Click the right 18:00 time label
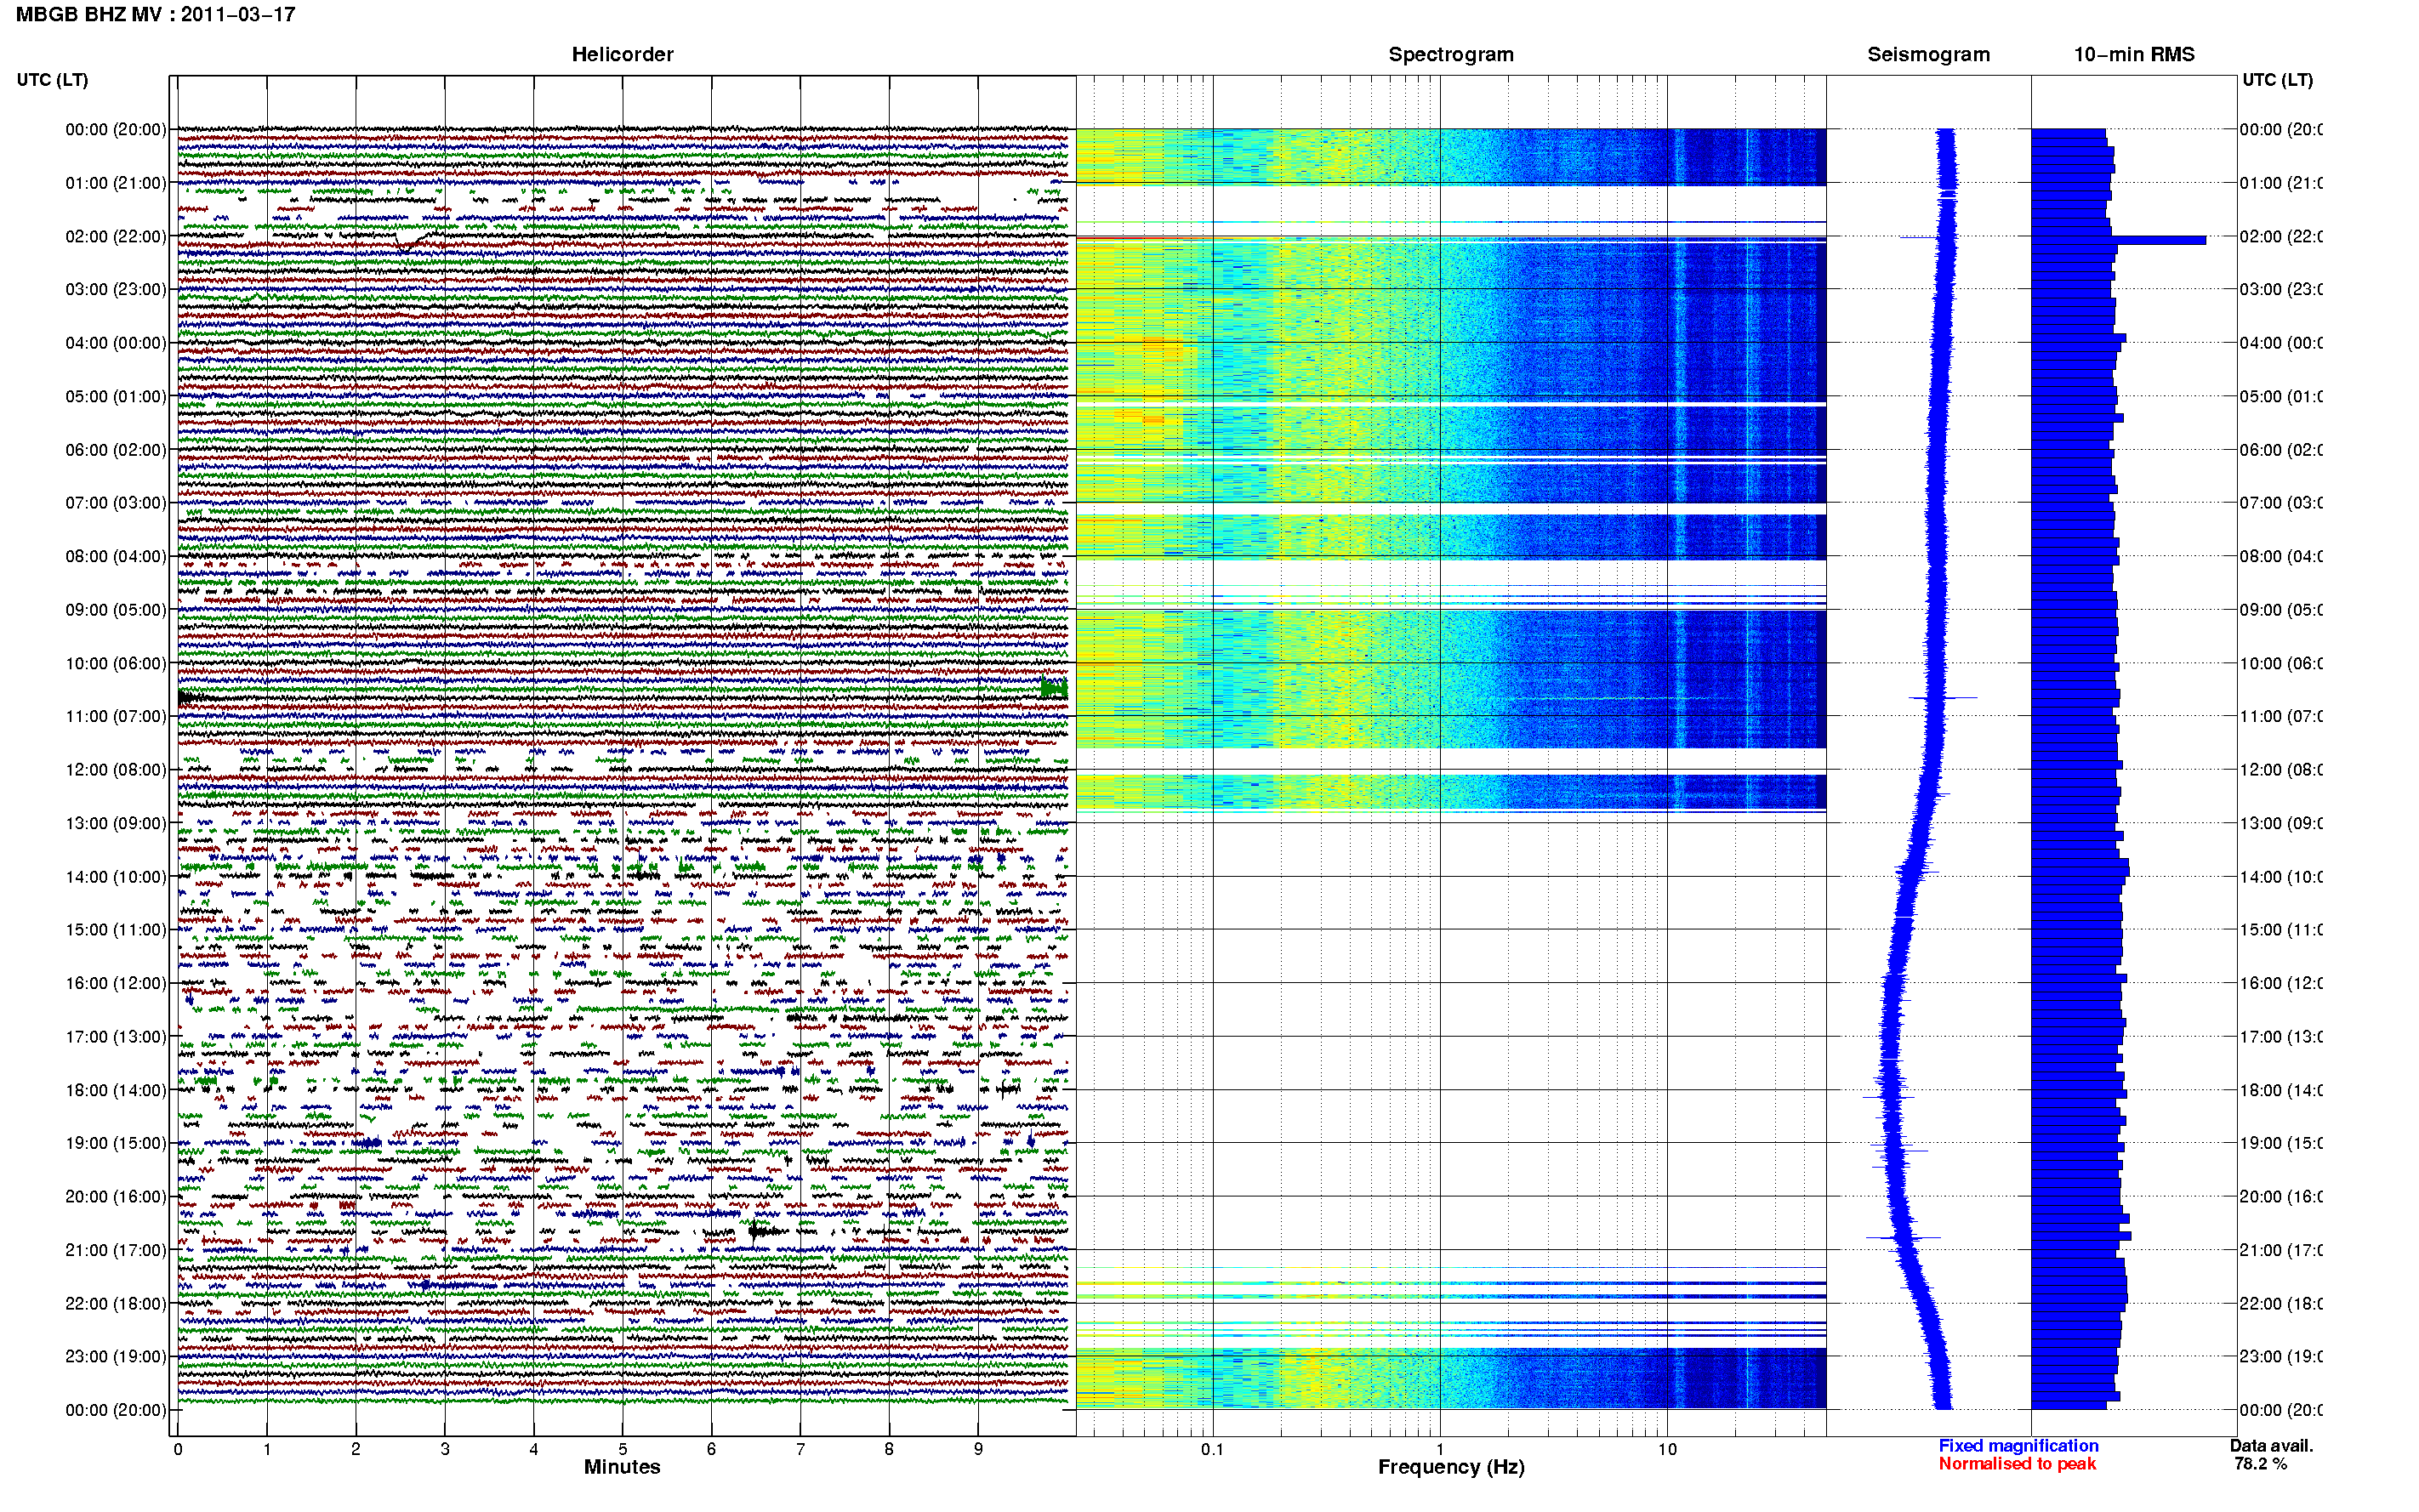This screenshot has width=2419, height=1512. tap(2280, 1091)
